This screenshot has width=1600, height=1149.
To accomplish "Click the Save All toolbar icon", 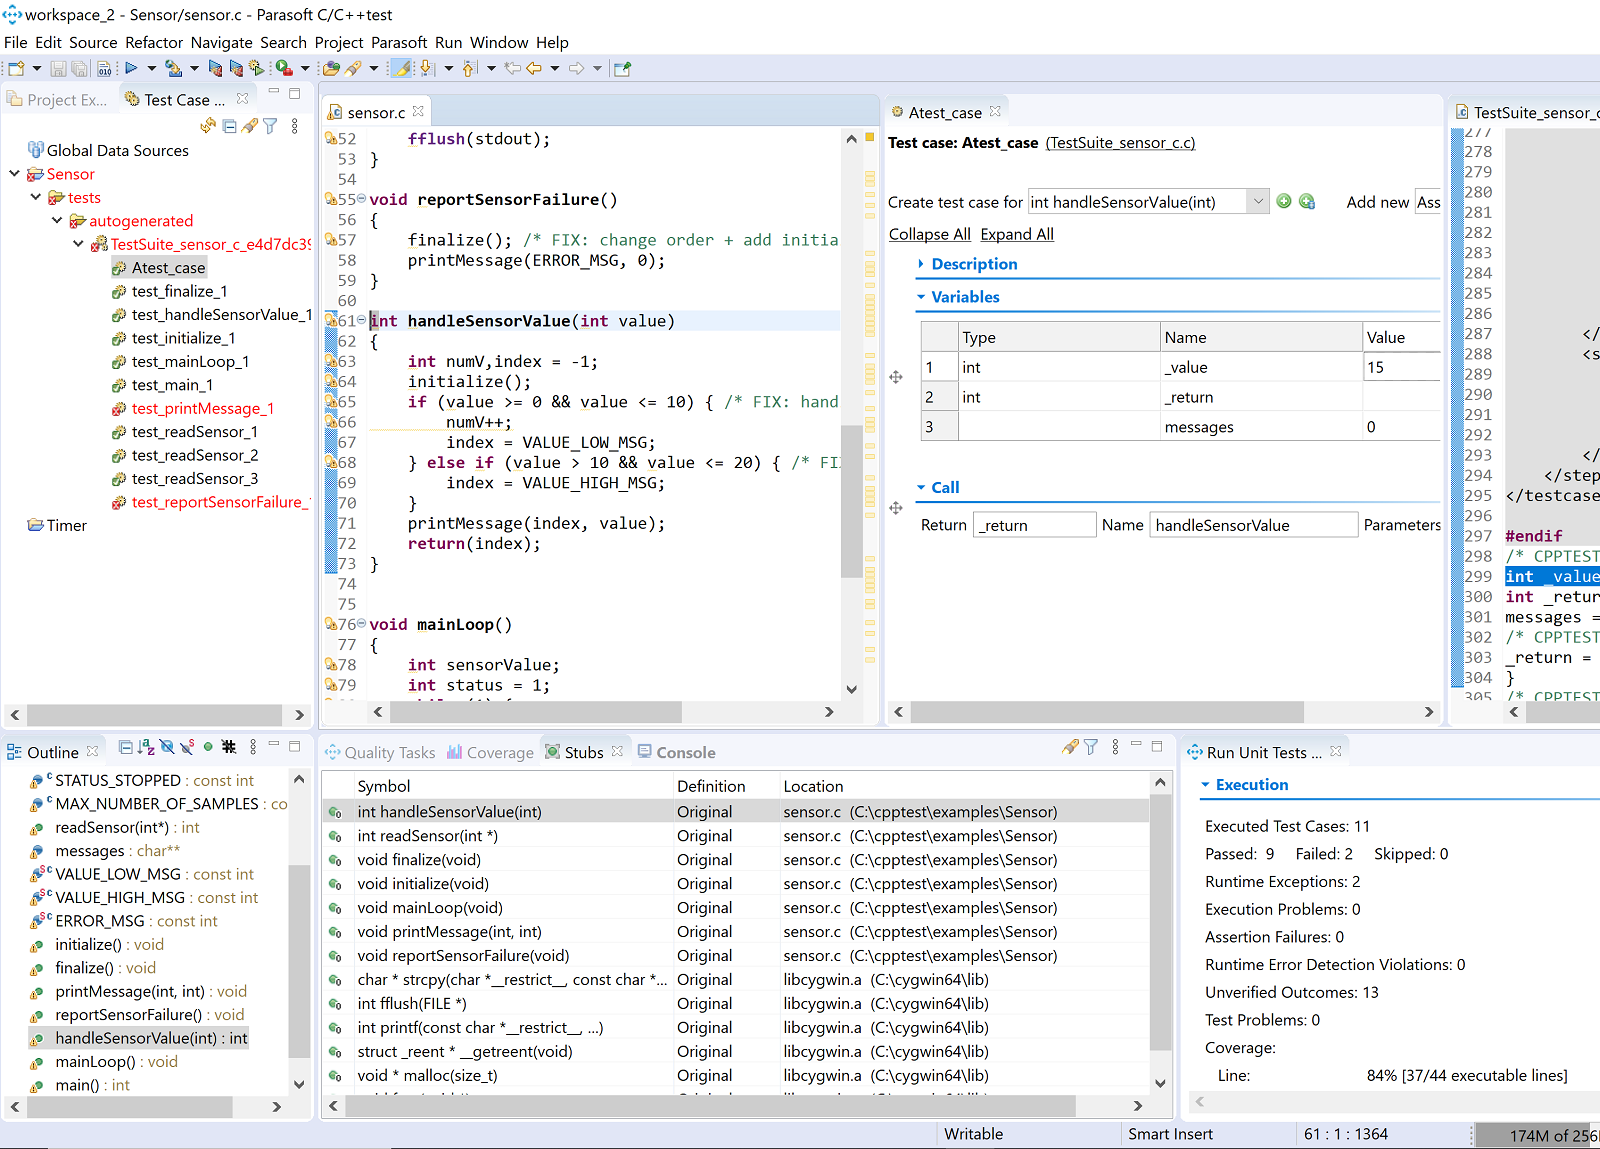I will tap(80, 69).
